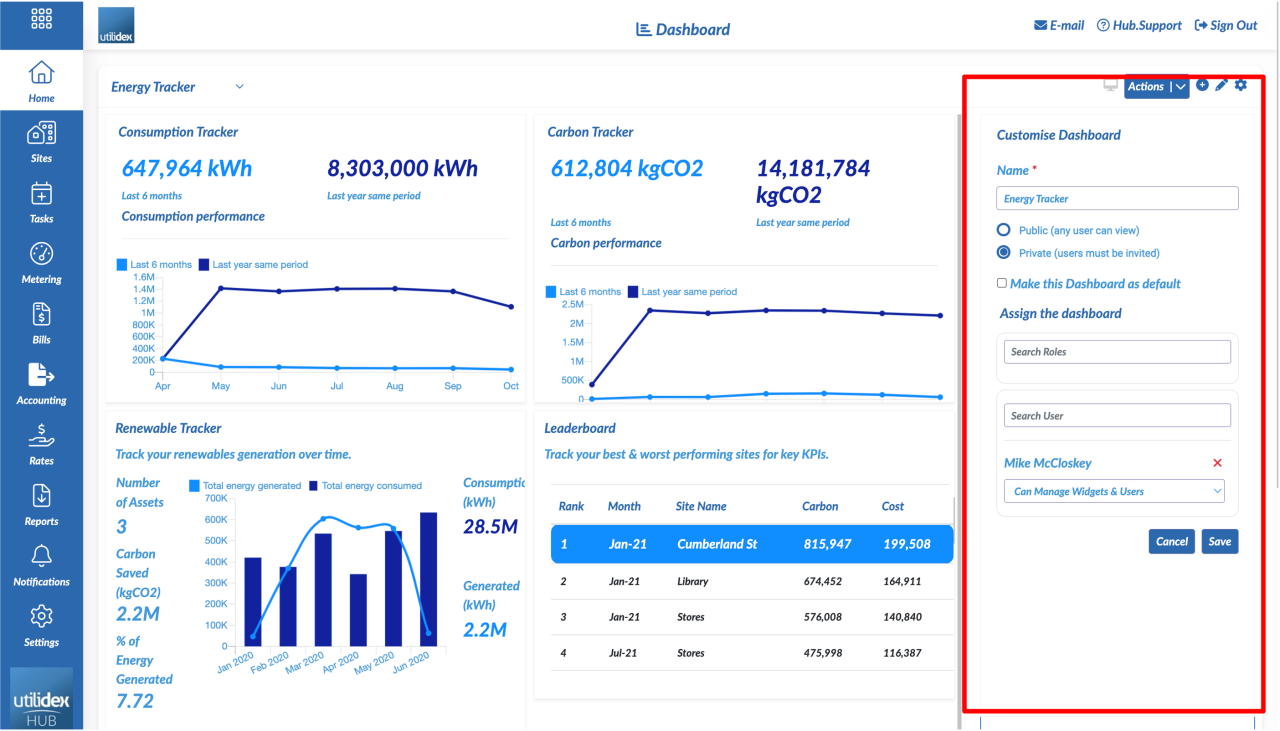This screenshot has height=731, width=1280.
Task: Open Hub.Support from the top bar
Action: pyautogui.click(x=1139, y=25)
